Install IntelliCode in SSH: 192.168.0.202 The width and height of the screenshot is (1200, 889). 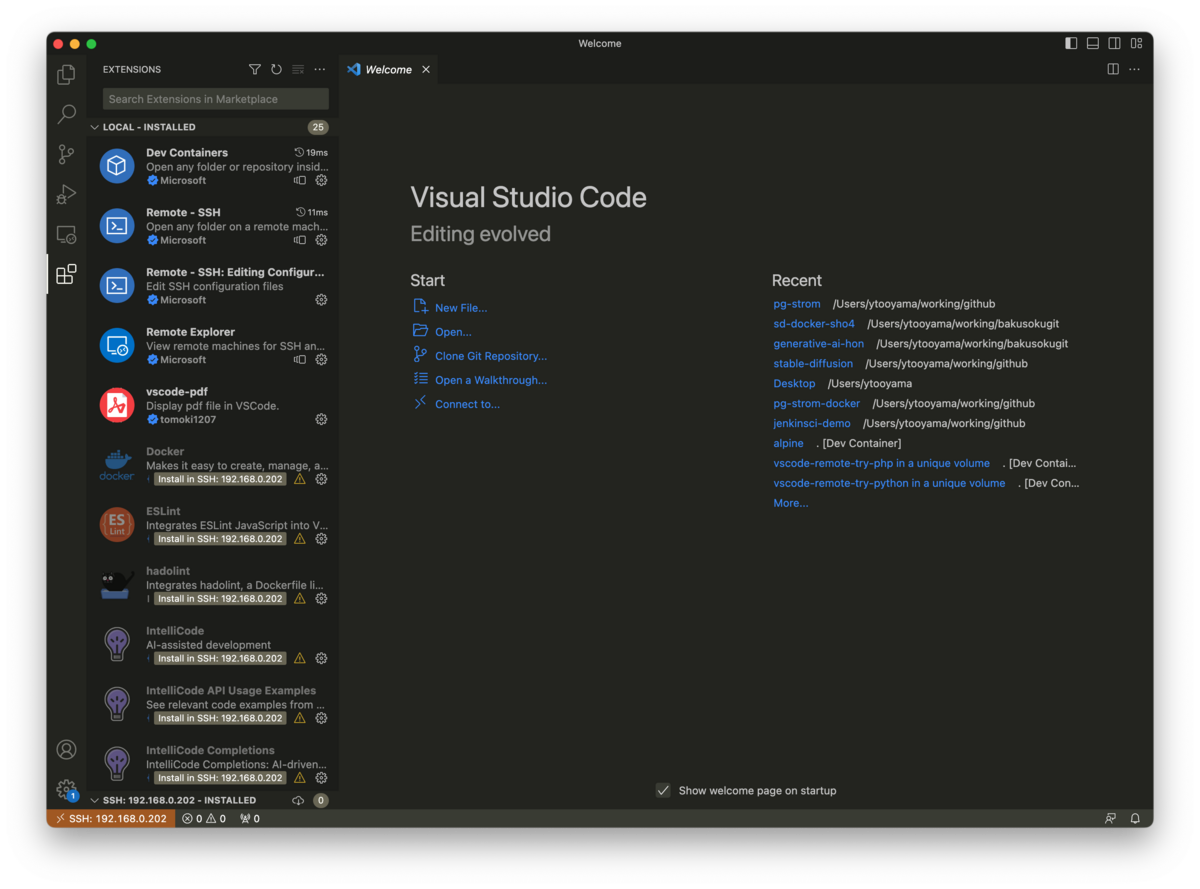click(x=220, y=658)
